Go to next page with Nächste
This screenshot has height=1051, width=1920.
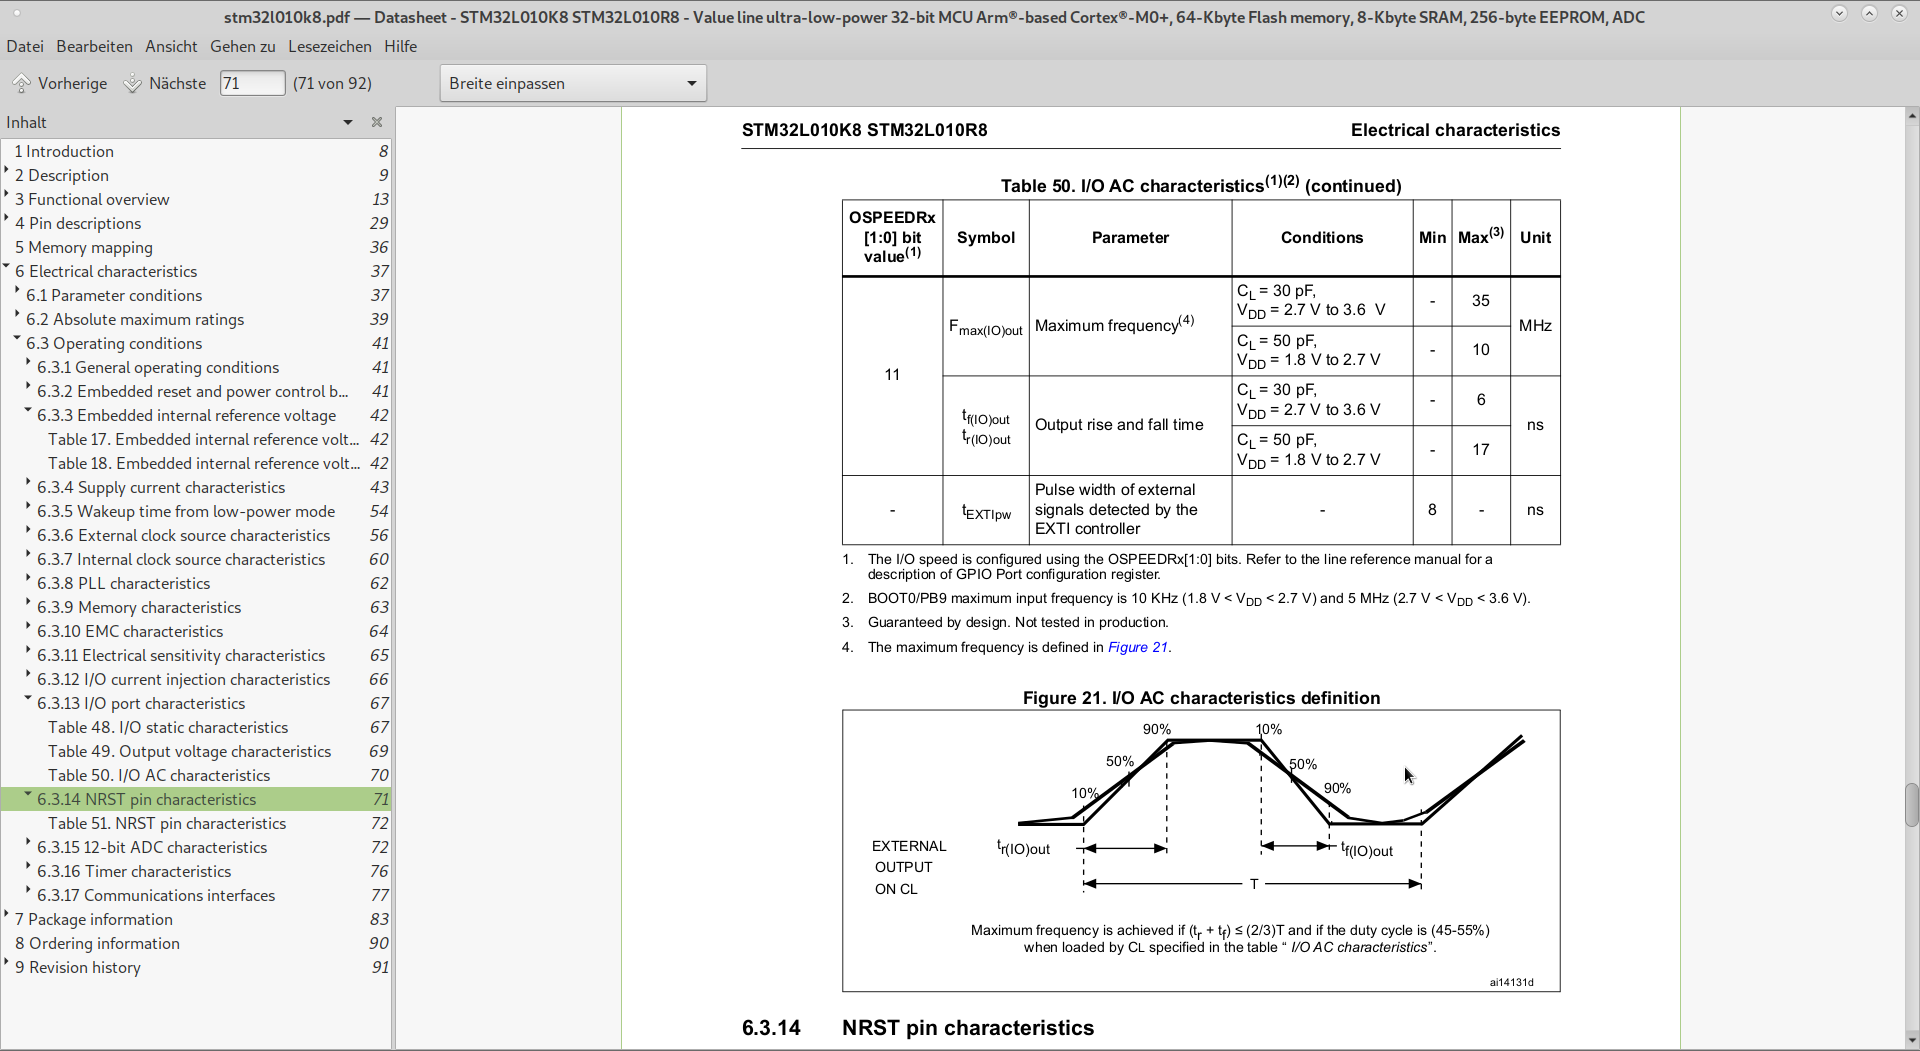[x=165, y=83]
